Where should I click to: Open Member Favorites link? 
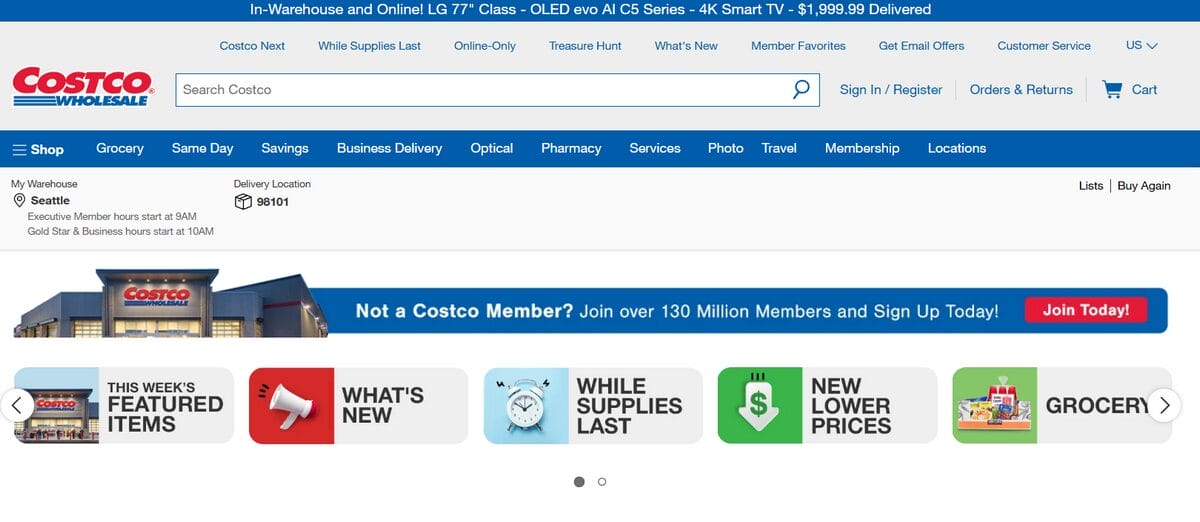click(x=798, y=46)
